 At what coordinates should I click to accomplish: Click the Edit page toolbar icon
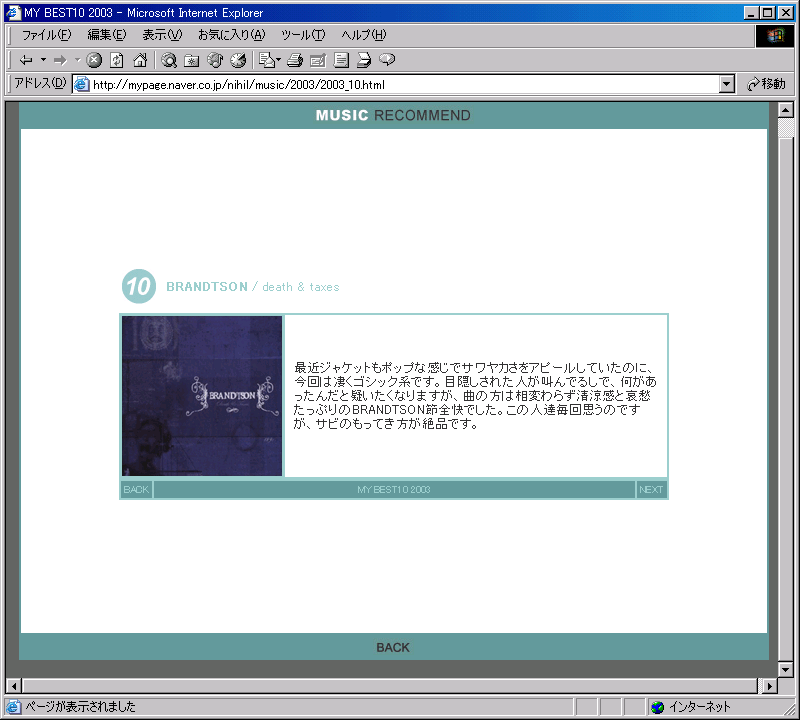click(317, 60)
